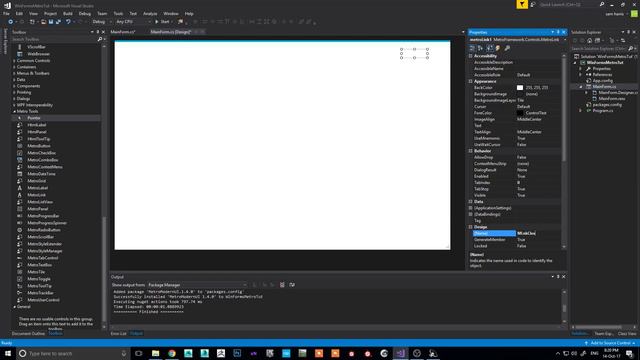The width and height of the screenshot is (640, 360).
Task: Choose MetroListView in the toolbox
Action: (40, 202)
